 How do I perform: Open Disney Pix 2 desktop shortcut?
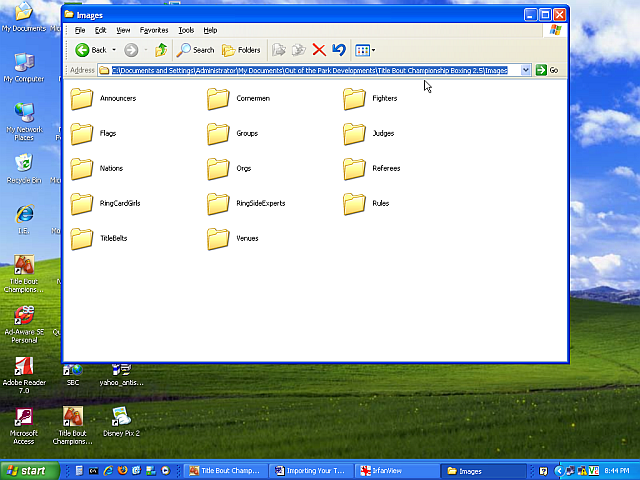click(121, 422)
